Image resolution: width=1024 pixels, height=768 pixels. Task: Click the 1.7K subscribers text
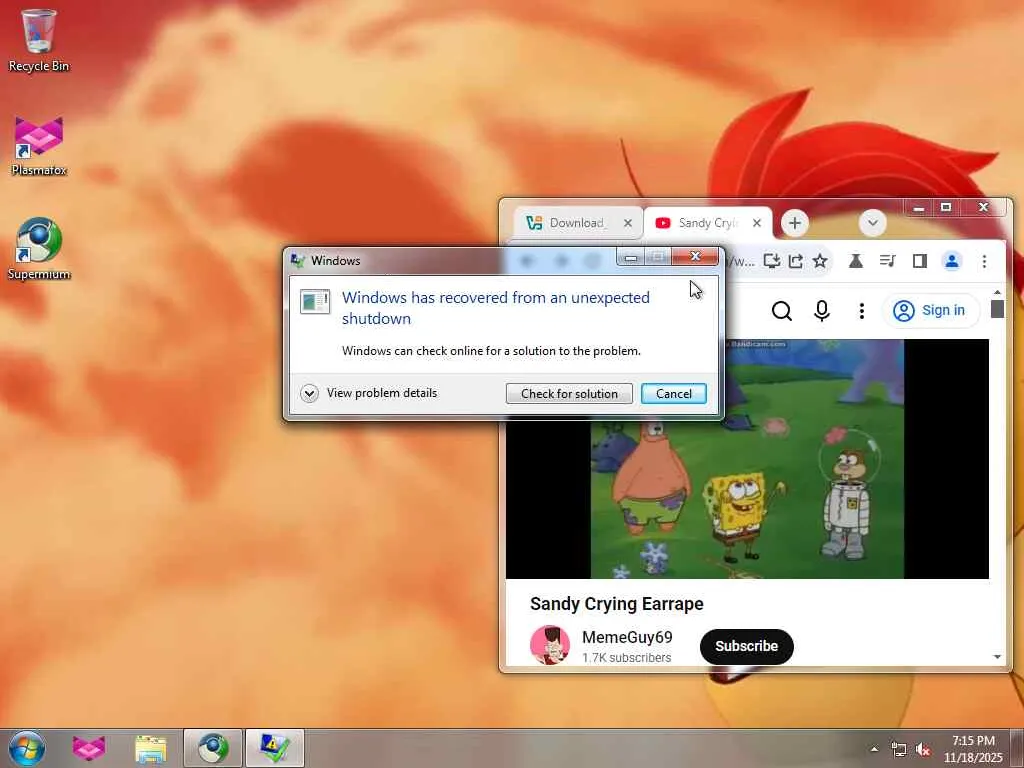(626, 658)
